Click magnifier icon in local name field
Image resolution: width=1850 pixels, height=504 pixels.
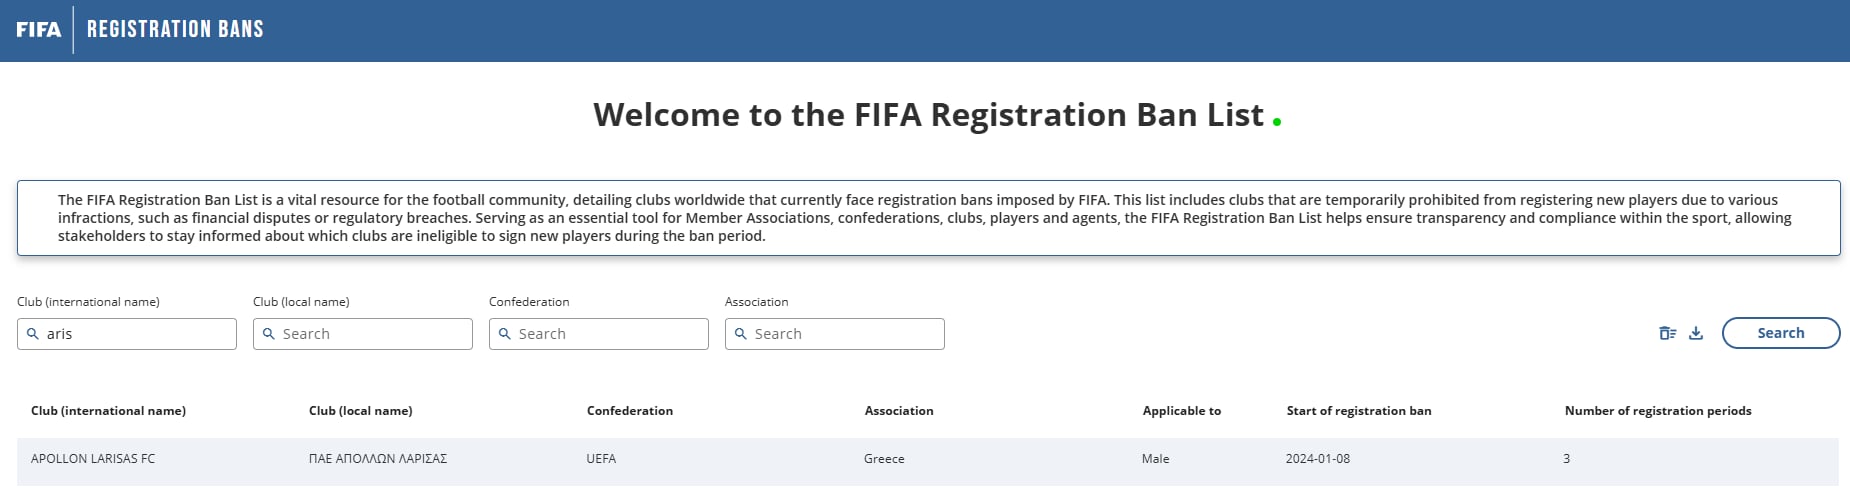click(269, 334)
